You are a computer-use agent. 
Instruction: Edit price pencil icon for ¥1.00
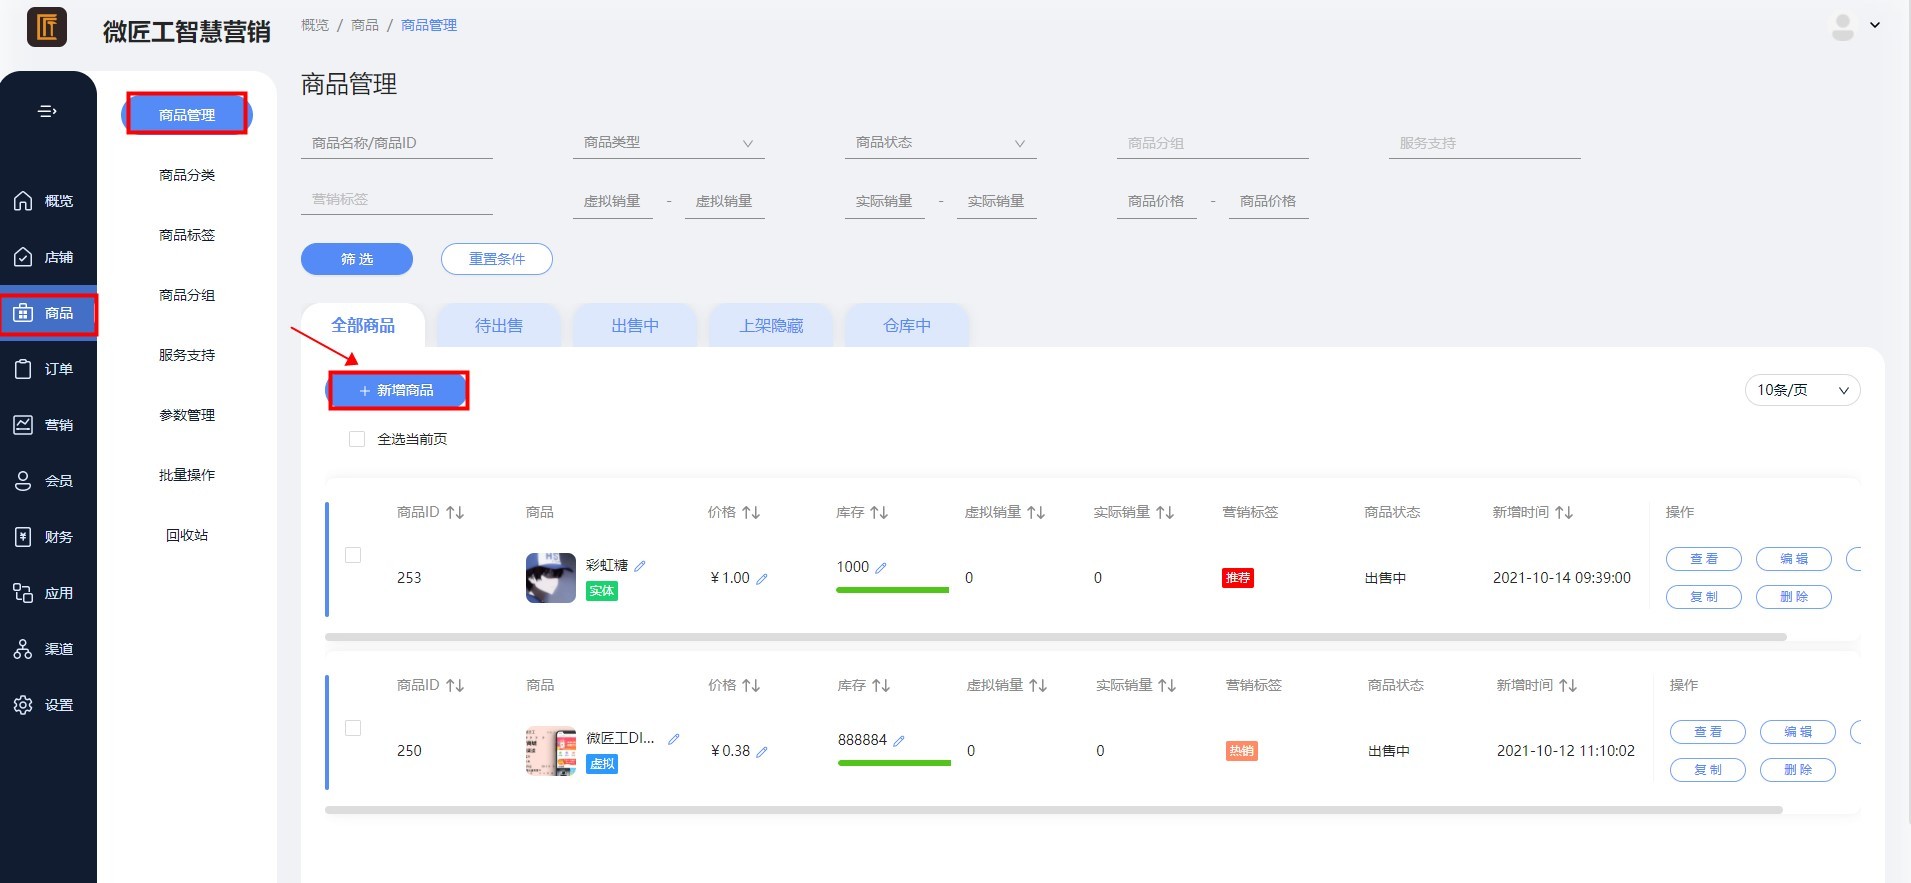pos(762,579)
